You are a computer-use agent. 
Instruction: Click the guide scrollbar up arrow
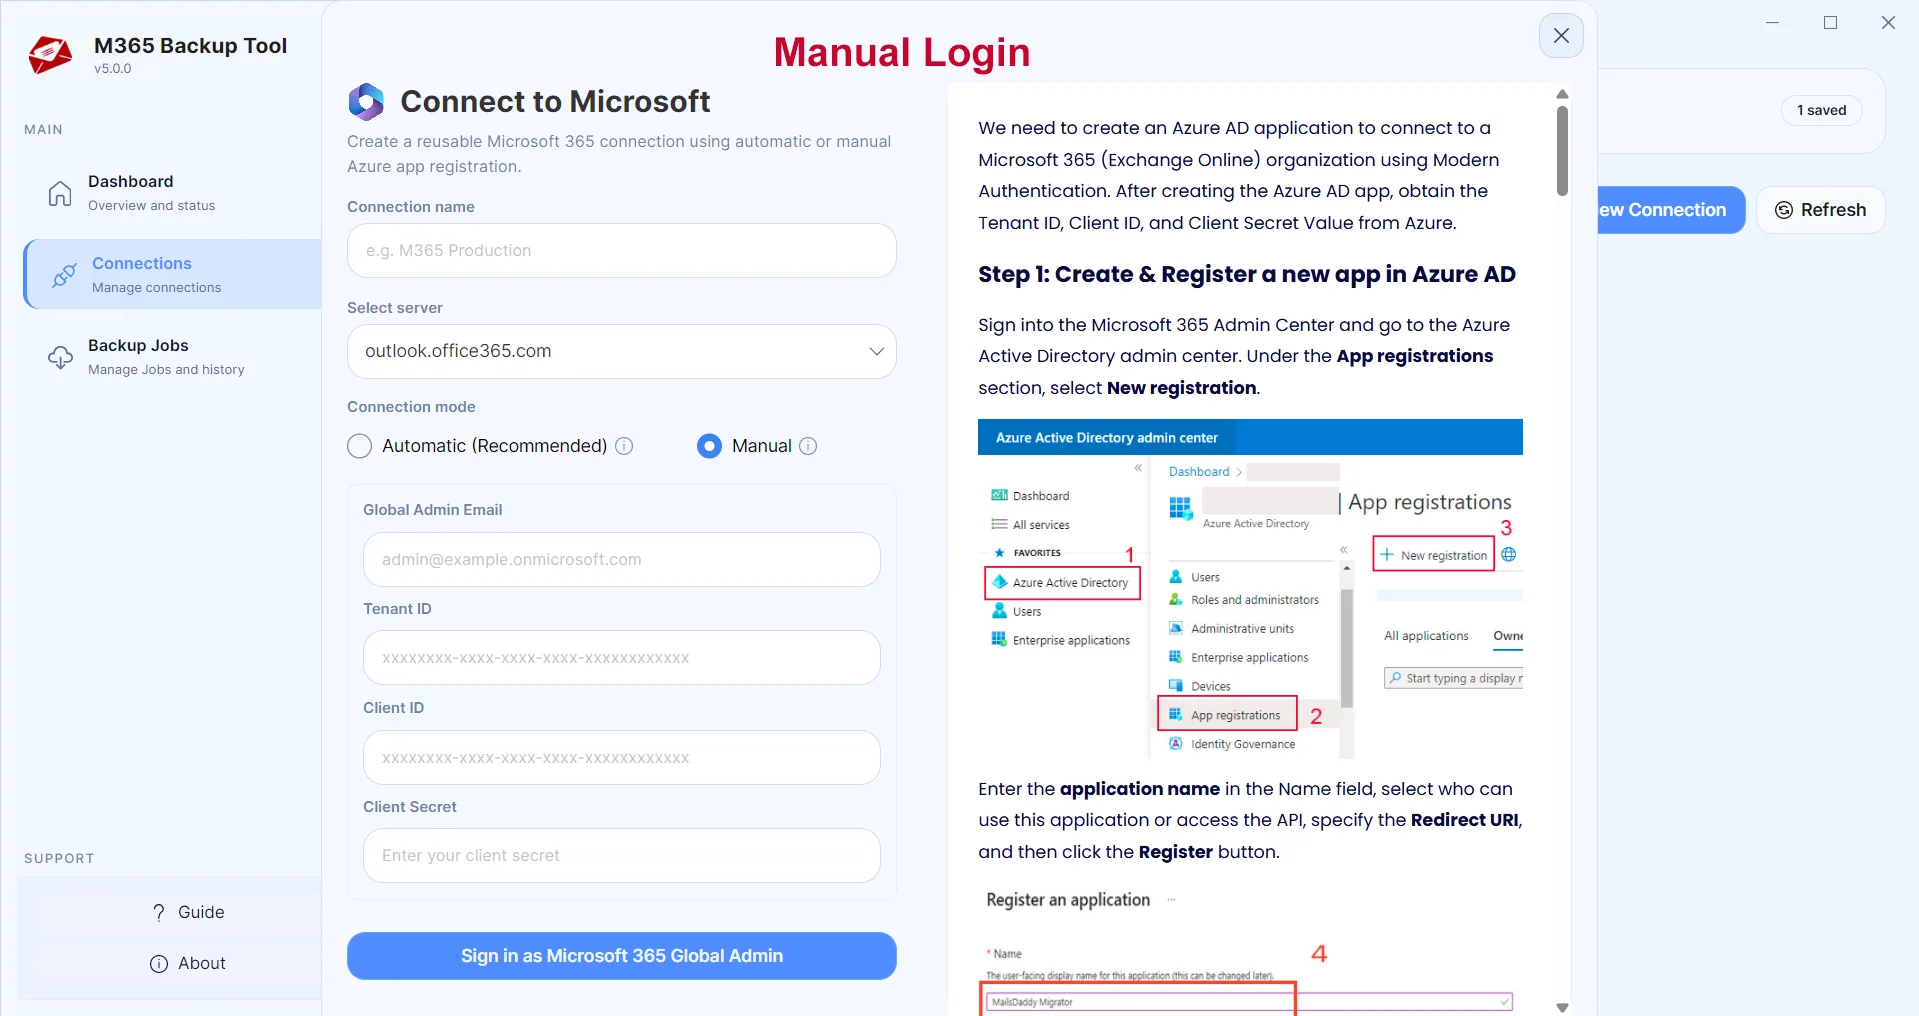(x=1562, y=94)
